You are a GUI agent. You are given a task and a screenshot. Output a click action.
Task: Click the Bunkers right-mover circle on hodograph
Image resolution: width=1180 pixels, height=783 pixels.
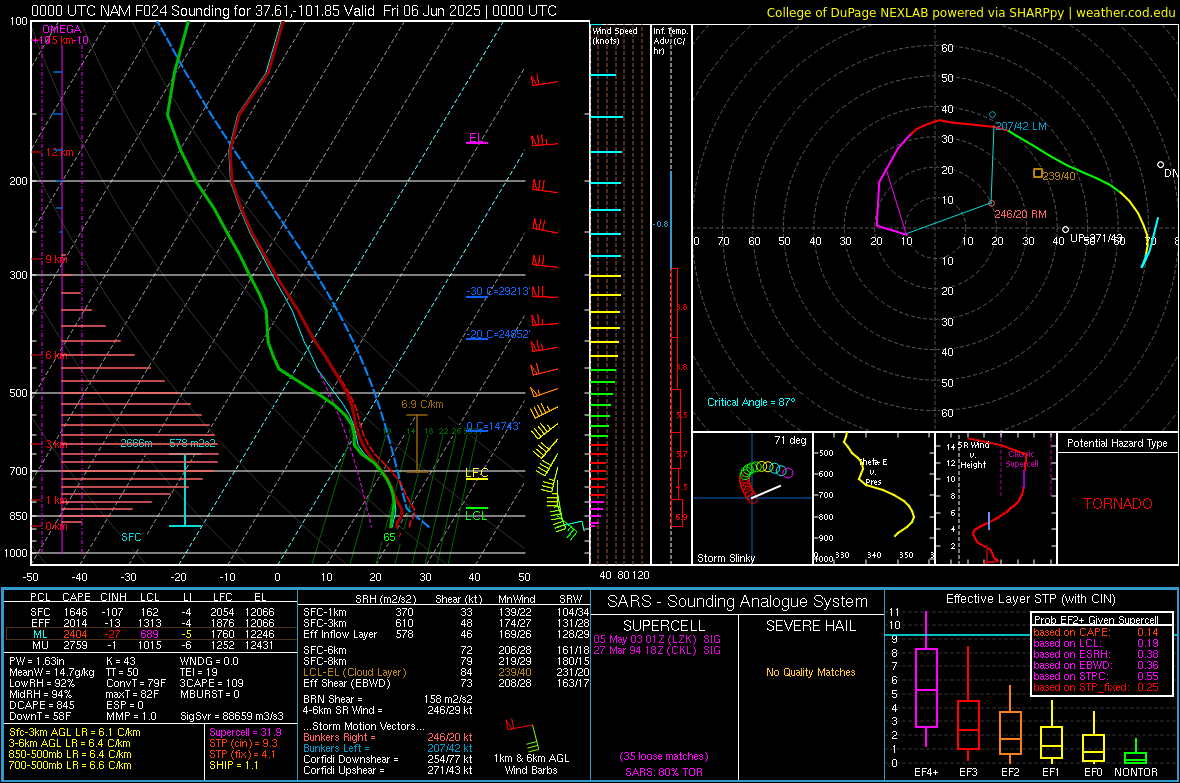click(991, 203)
